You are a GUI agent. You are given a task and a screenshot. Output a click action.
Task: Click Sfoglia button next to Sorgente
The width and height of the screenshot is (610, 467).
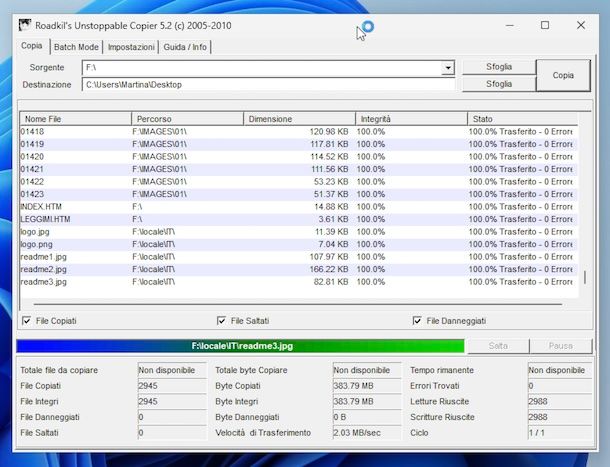[x=499, y=67]
